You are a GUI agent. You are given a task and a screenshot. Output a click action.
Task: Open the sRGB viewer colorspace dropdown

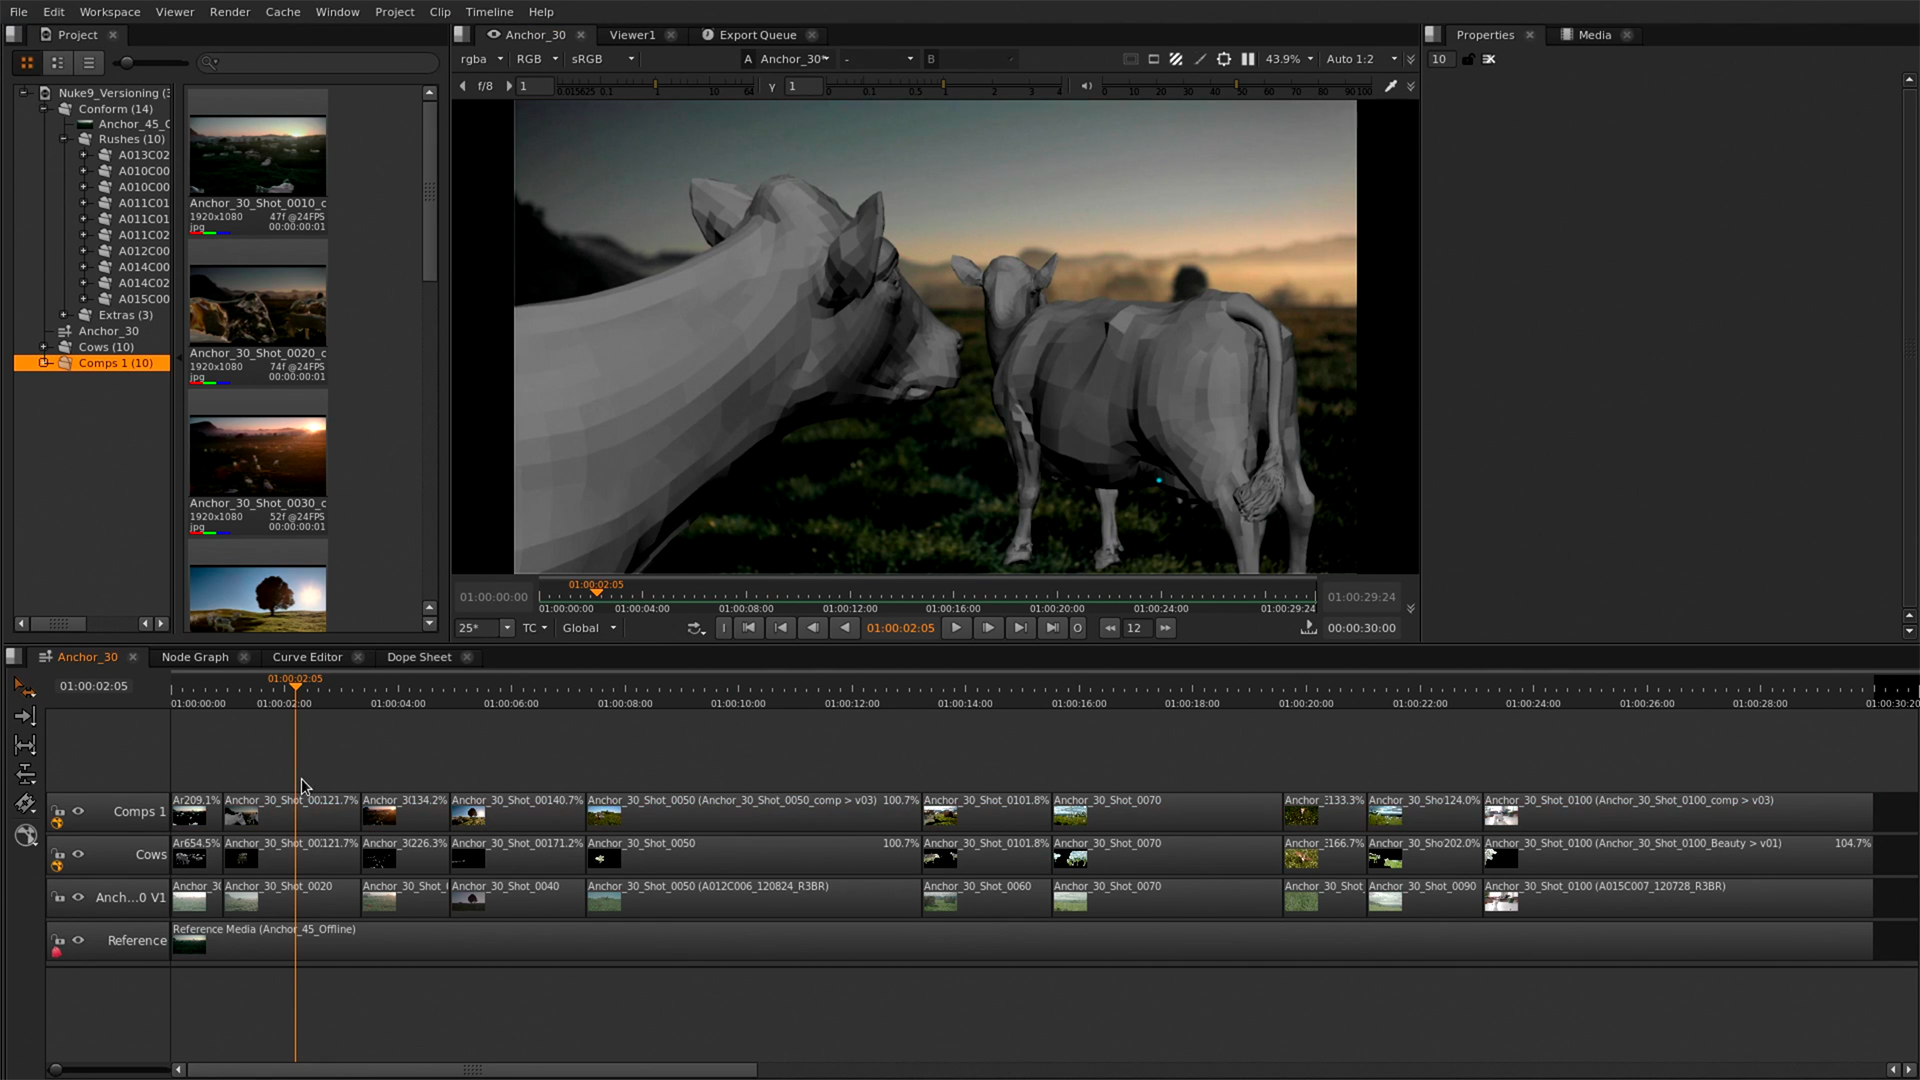(x=600, y=59)
